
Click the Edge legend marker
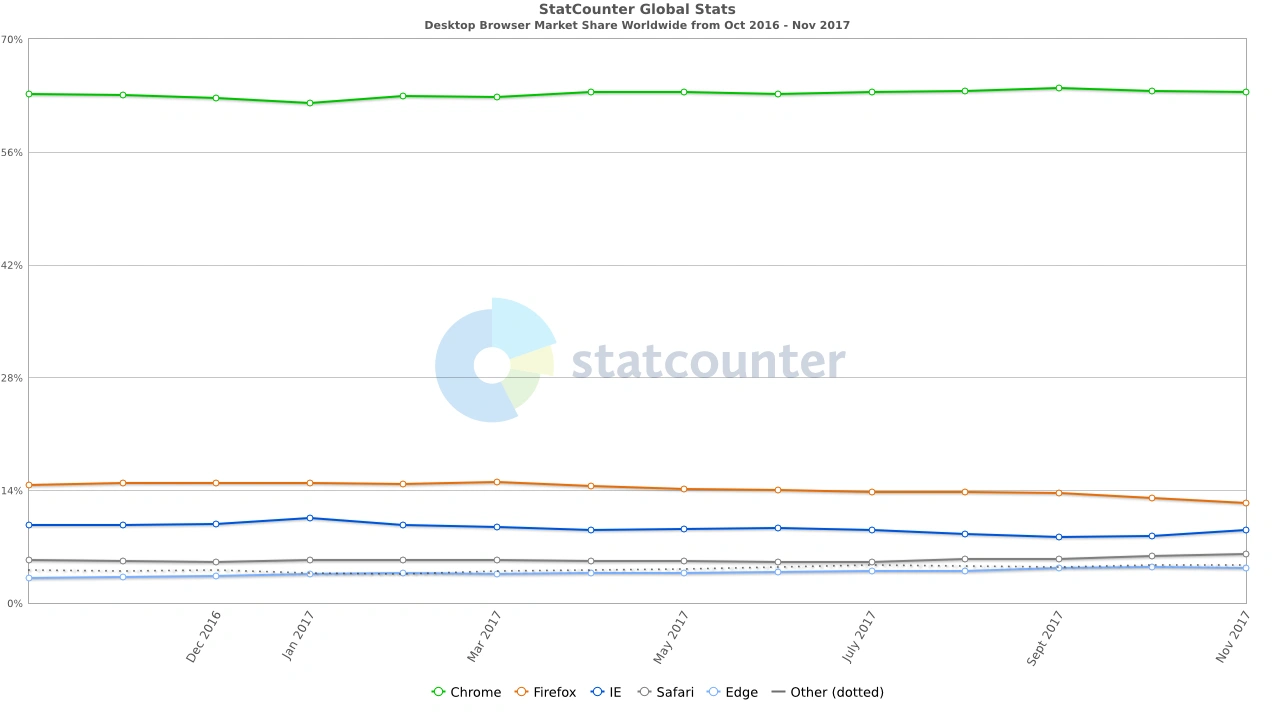[x=714, y=692]
